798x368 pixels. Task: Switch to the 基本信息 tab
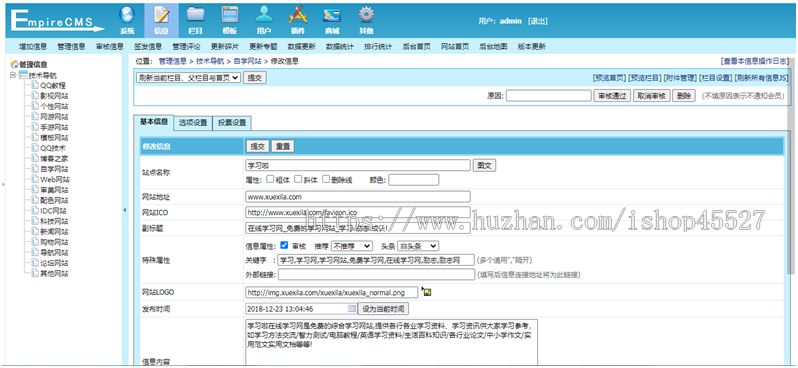point(153,122)
